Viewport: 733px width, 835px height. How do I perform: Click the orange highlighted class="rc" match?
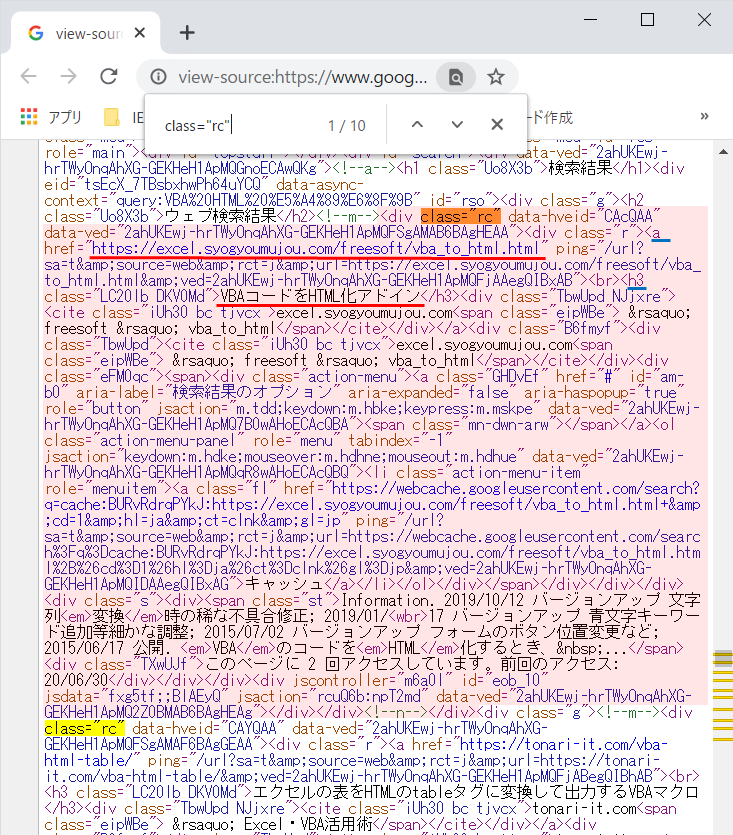coord(460,217)
